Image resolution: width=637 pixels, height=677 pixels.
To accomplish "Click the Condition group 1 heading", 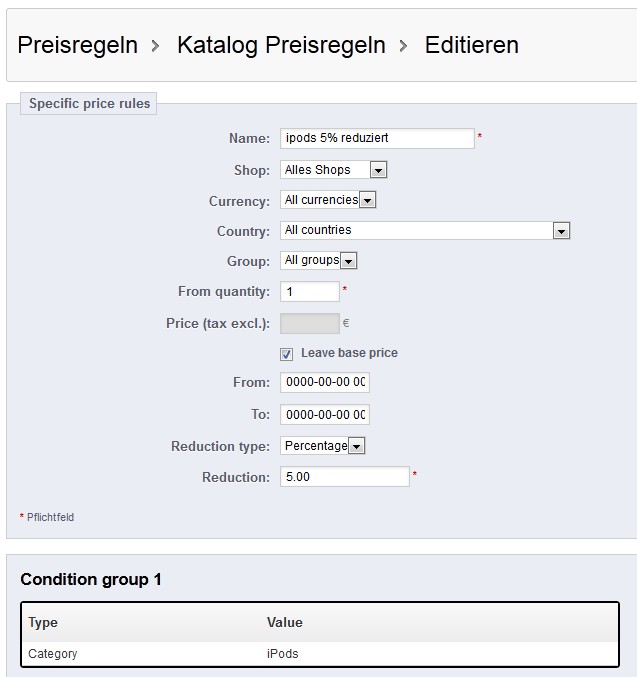I will (x=91, y=579).
